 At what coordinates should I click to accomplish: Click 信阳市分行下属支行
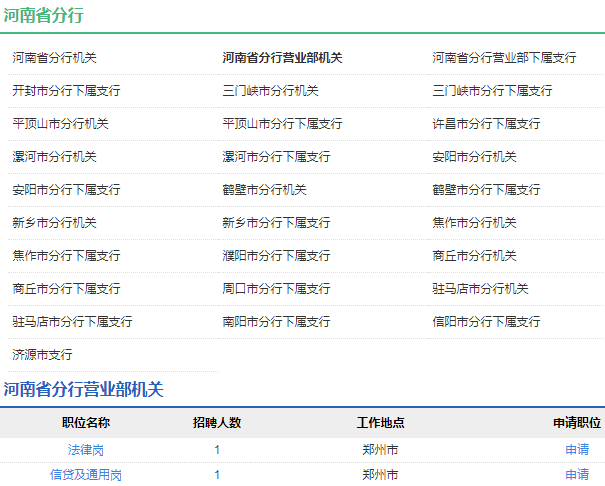[x=486, y=322]
